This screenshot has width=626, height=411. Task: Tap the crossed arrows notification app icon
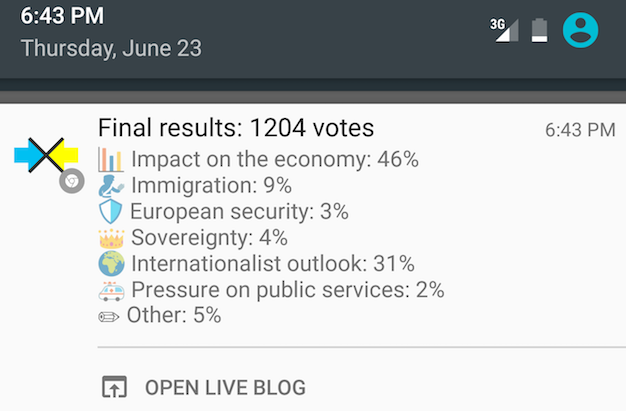[46, 154]
